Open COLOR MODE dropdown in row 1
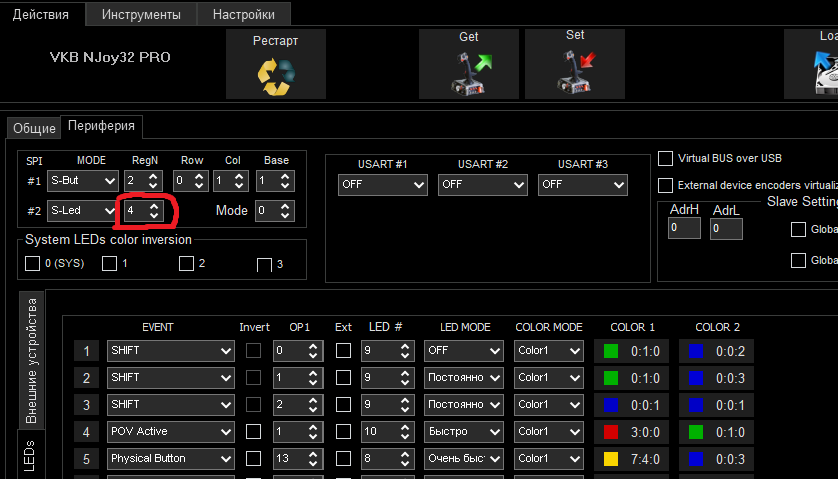Image resolution: width=838 pixels, height=479 pixels. (549, 351)
